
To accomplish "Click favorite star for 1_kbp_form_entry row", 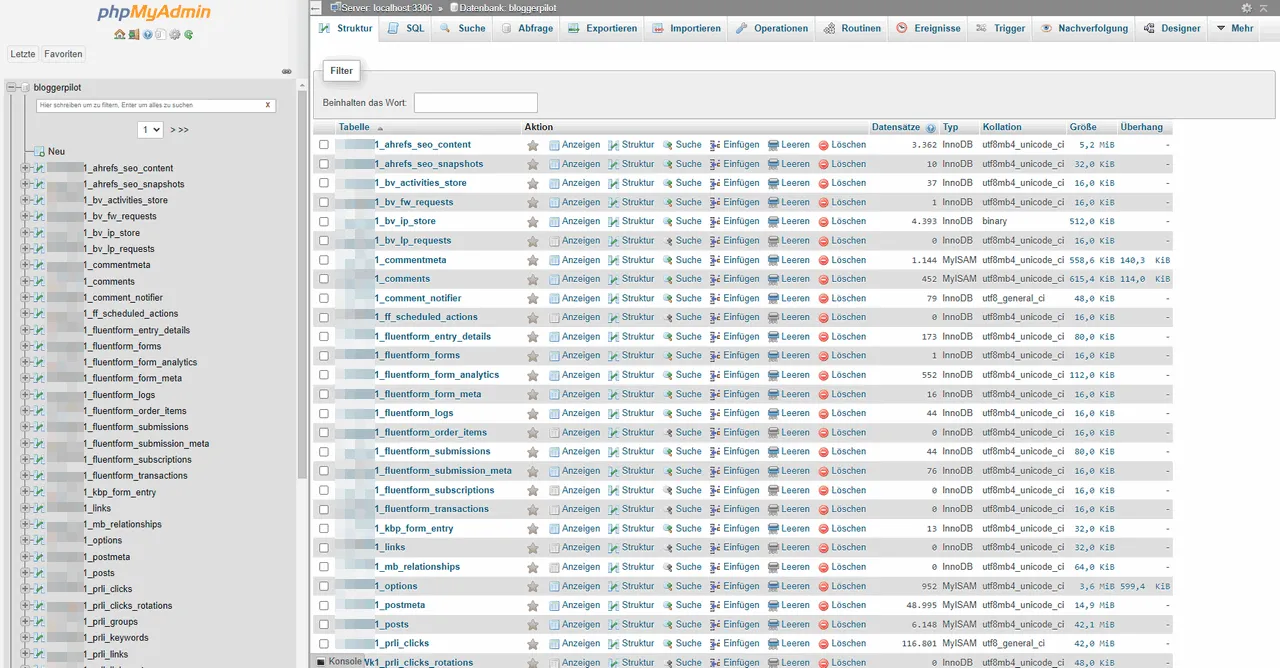I will (533, 529).
